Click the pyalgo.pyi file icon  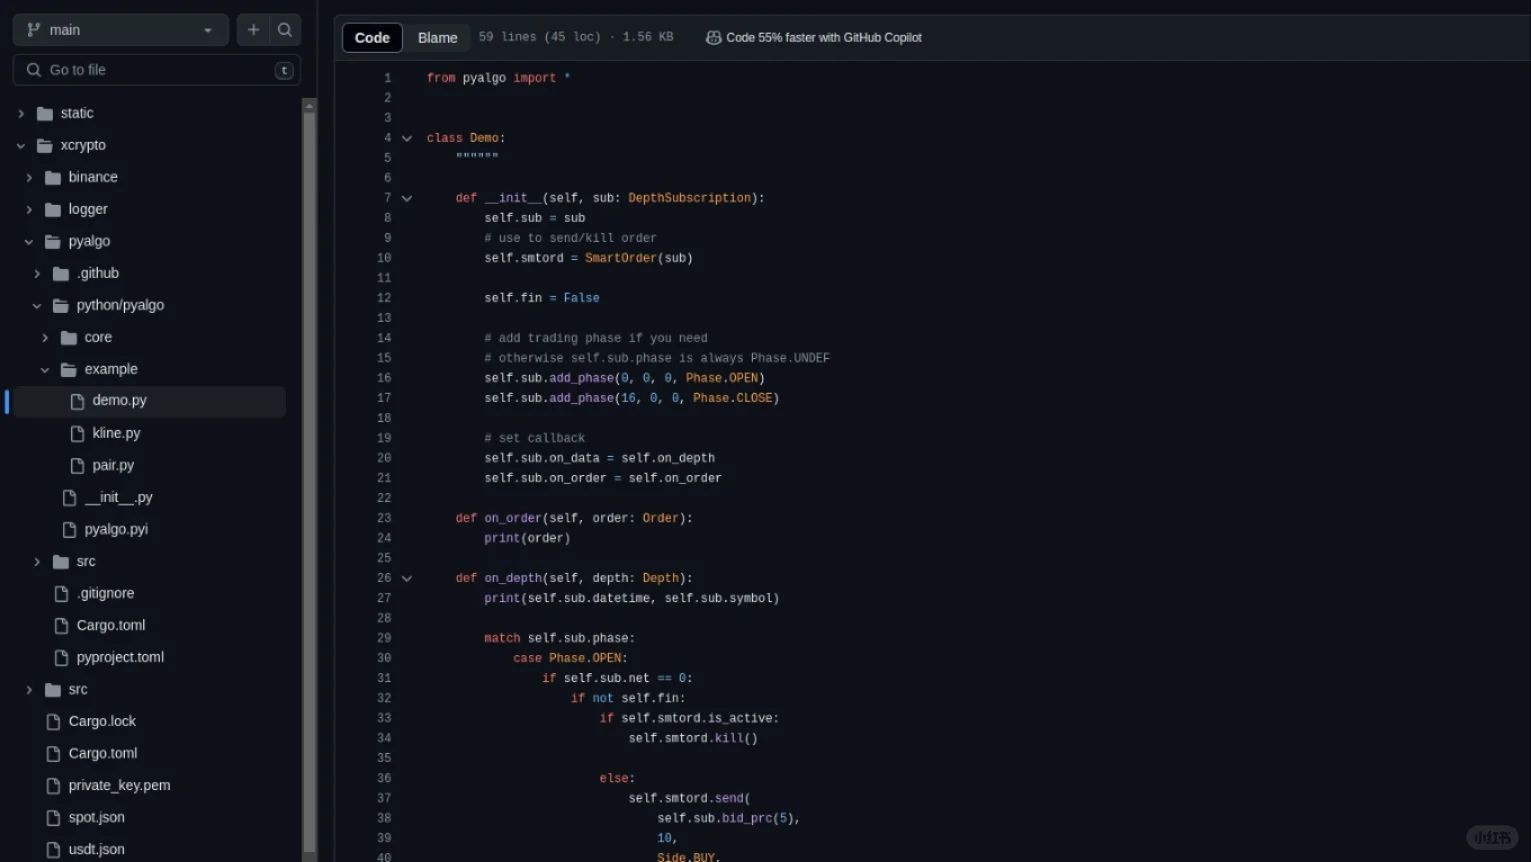pyautogui.click(x=69, y=529)
